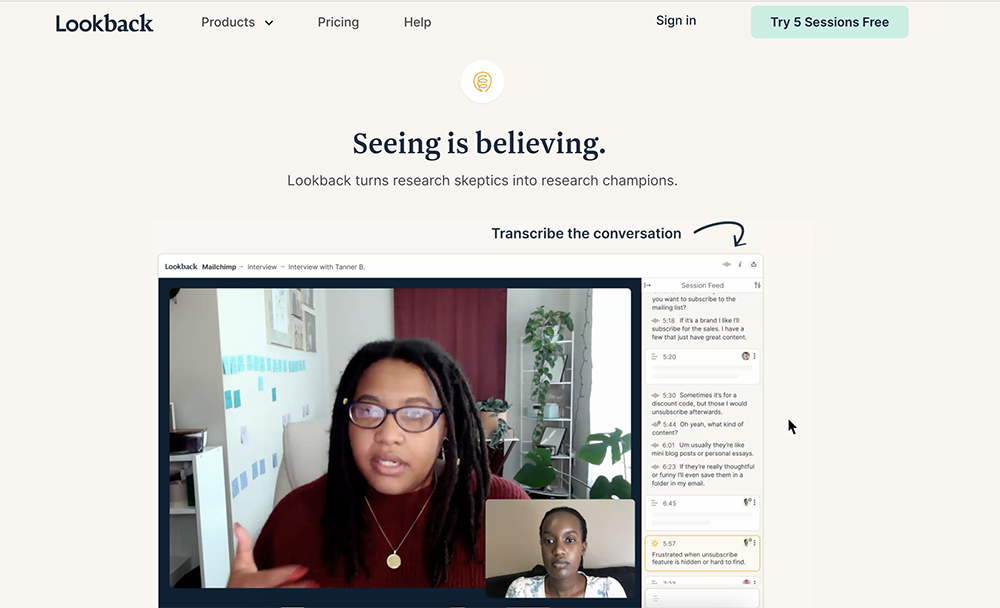Click the sun highlight icon on the 5:57 note
Viewport: 1000px width, 608px height.
click(654, 544)
